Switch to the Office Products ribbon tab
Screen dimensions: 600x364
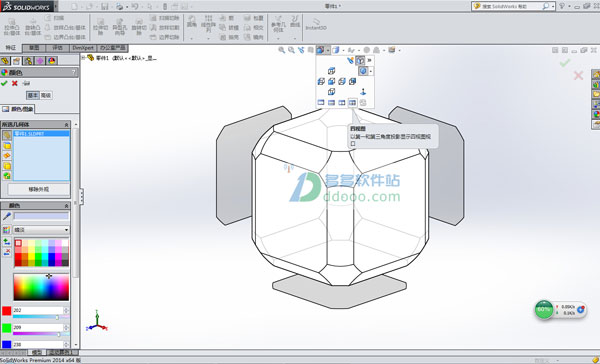112,48
